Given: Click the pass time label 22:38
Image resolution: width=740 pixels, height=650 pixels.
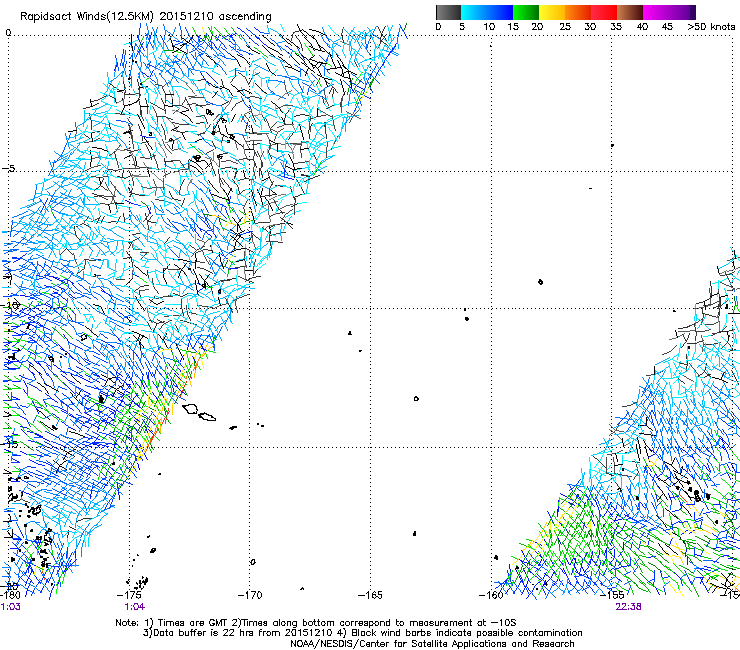Looking at the screenshot, I should click(628, 607).
